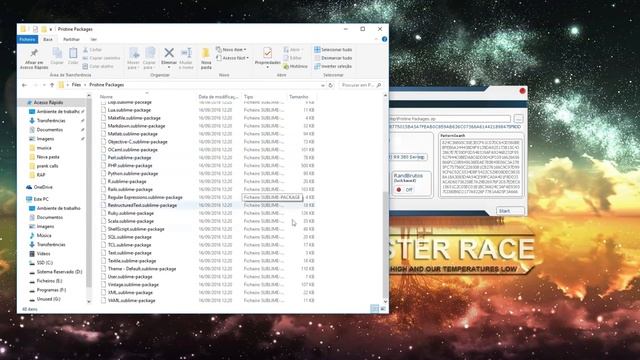The height and width of the screenshot is (360, 640).
Task: Click the PatternSearch hex text area
Action: click(x=481, y=167)
